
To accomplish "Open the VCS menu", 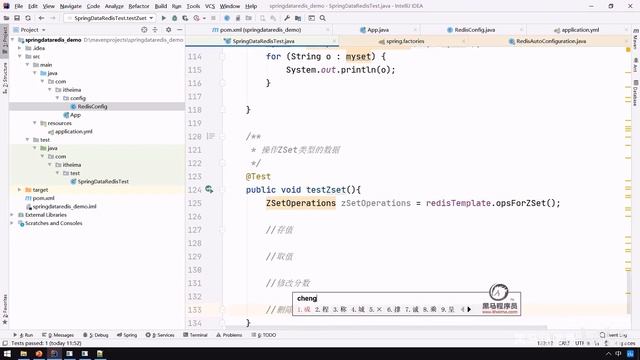I will [210, 6].
